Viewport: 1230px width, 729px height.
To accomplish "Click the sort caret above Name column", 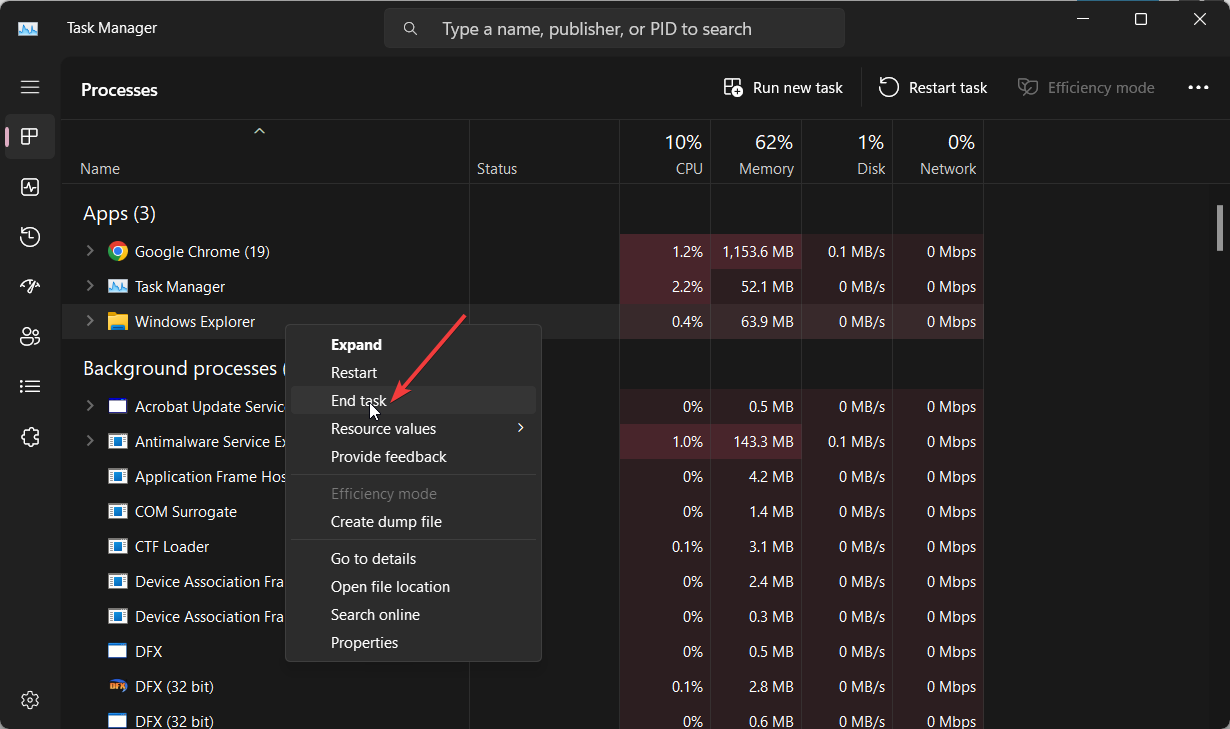I will tap(259, 131).
